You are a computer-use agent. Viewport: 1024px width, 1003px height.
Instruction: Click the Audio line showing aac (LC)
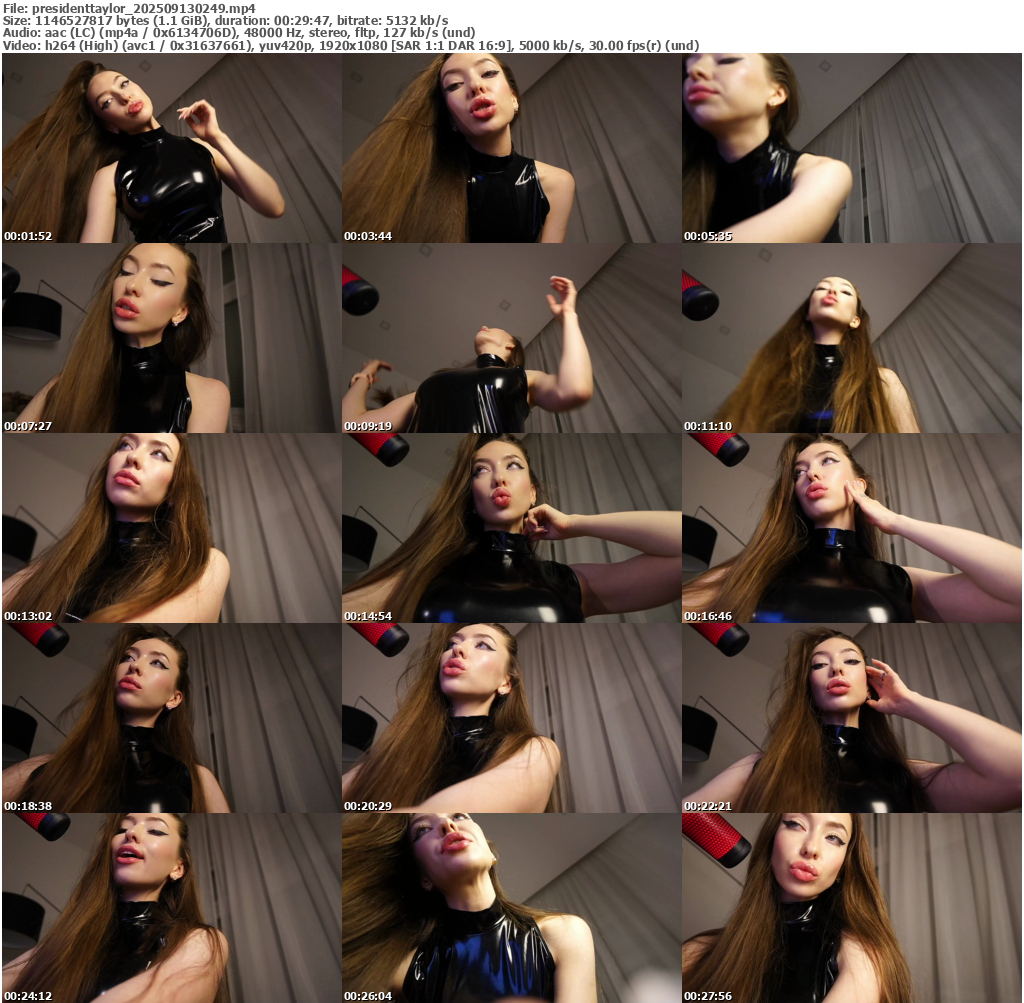(238, 33)
